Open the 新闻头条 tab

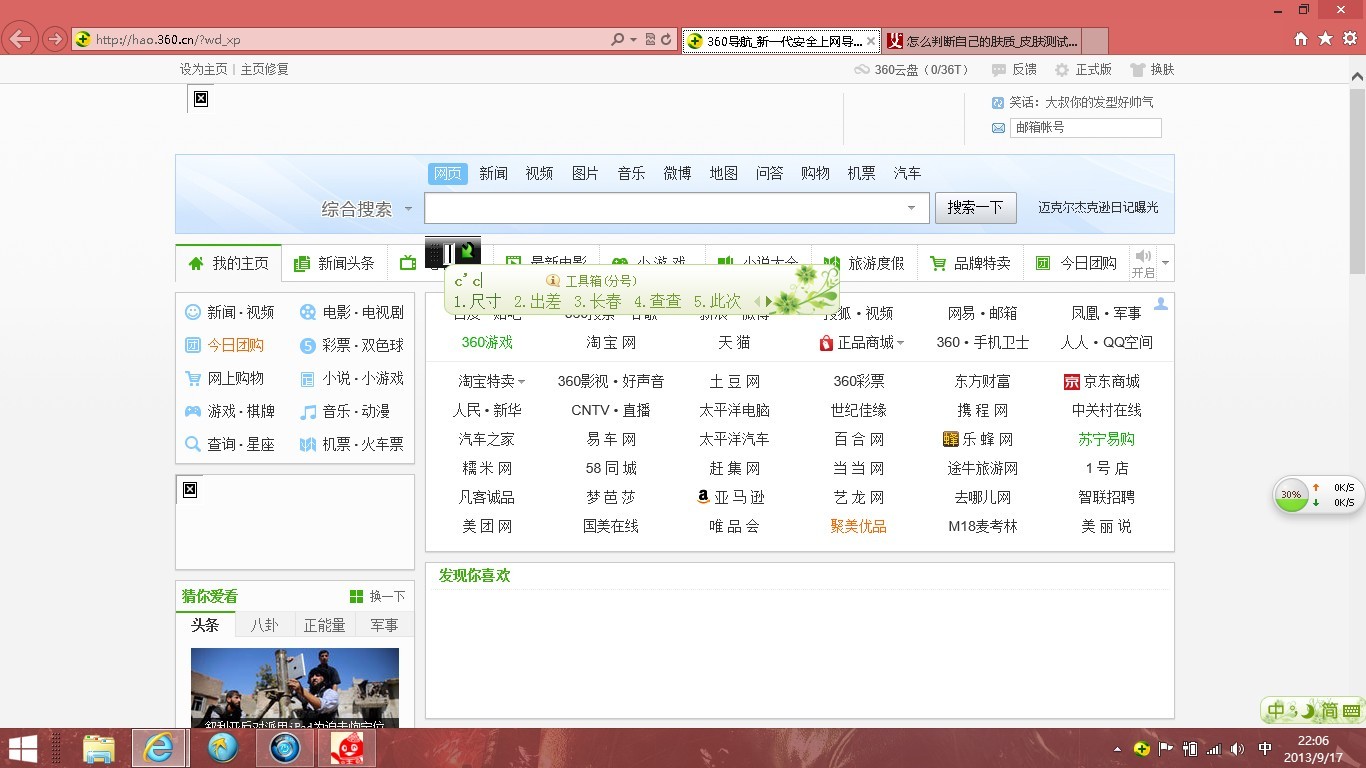[x=334, y=263]
